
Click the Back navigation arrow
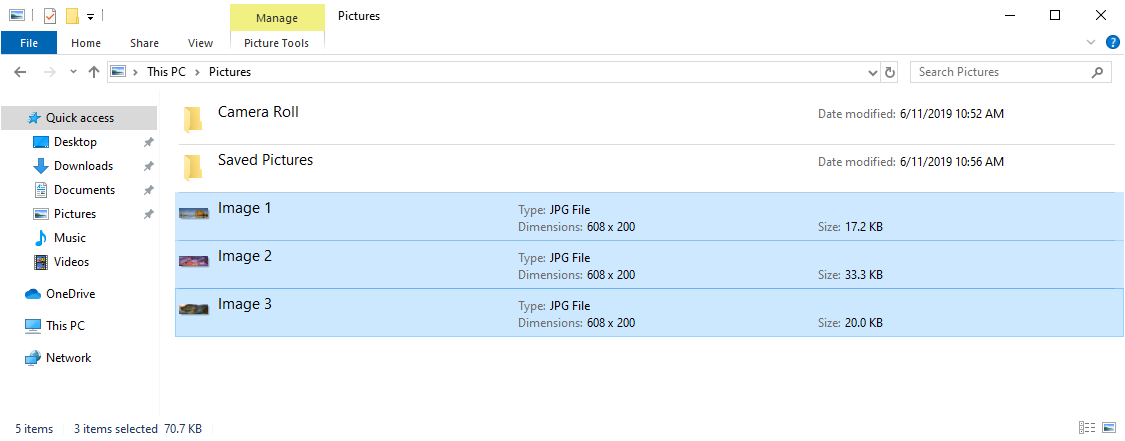click(x=20, y=72)
